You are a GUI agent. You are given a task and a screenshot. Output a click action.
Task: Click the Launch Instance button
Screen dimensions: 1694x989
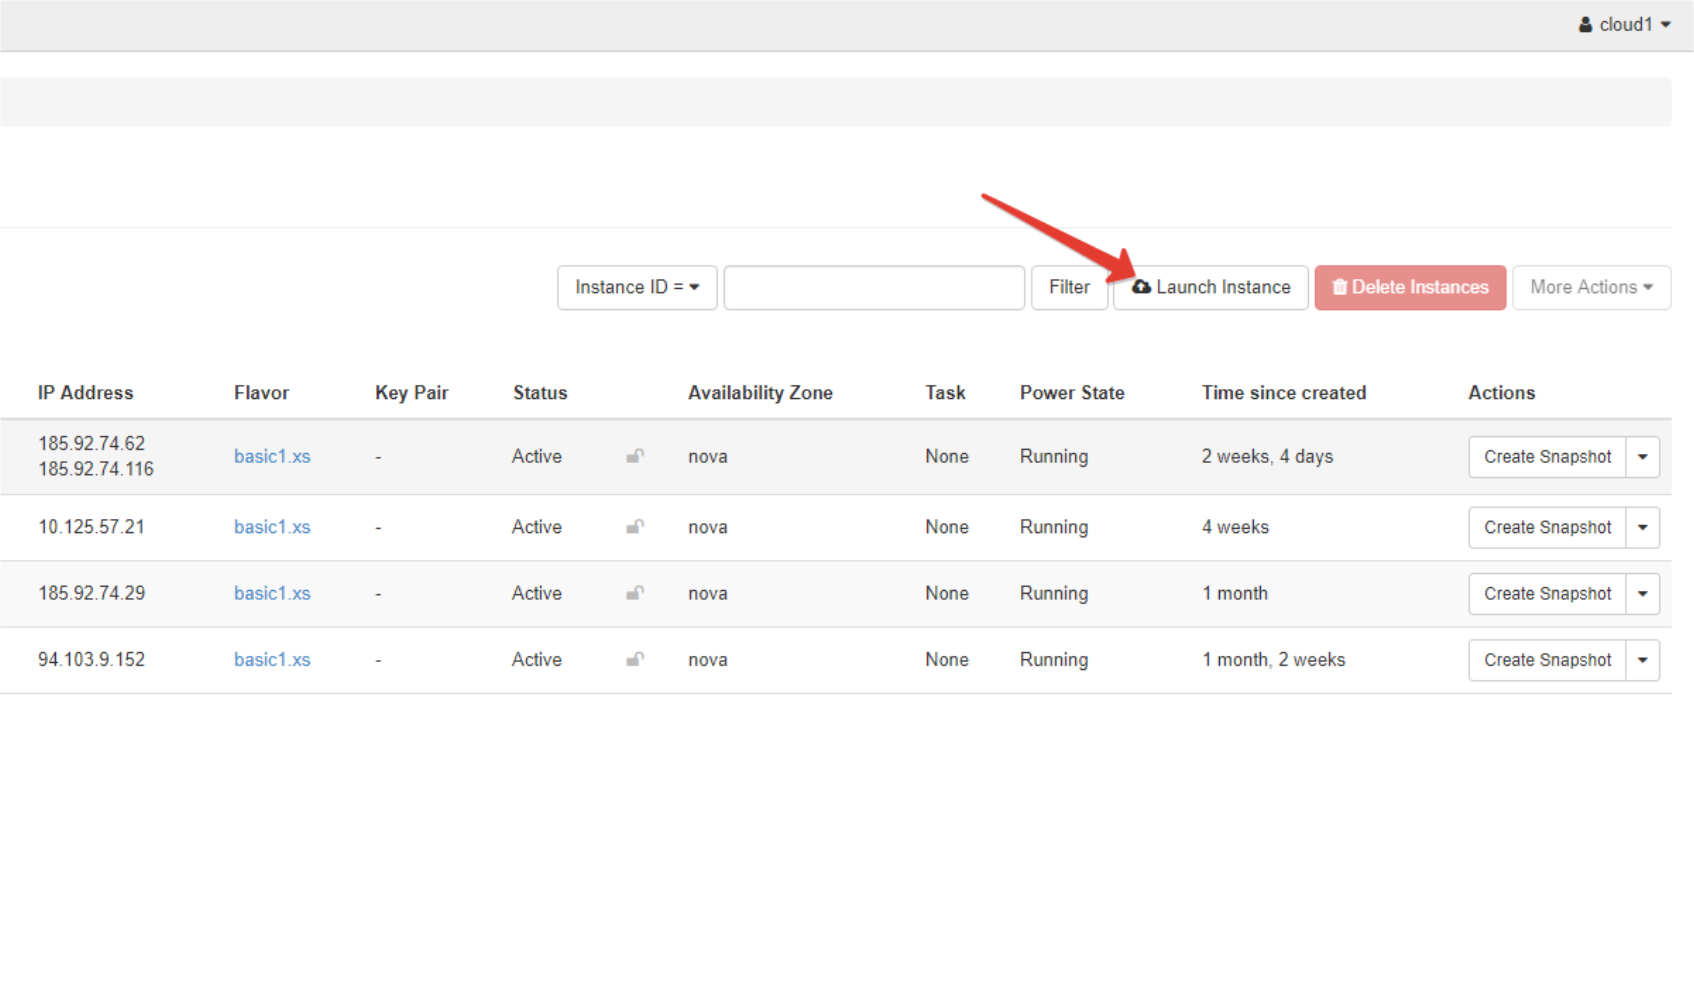1210,288
